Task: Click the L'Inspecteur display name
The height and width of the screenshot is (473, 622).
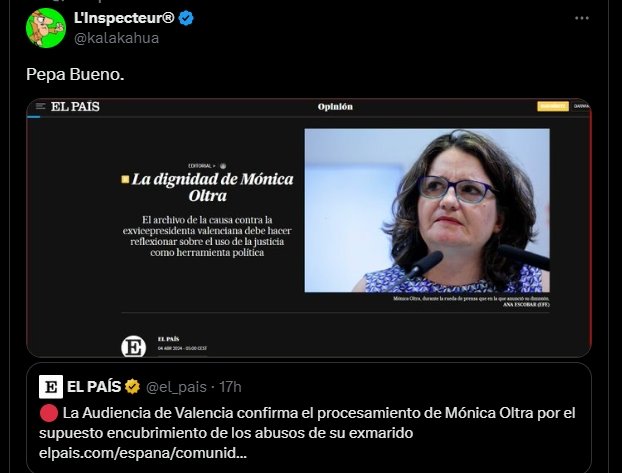Action: [124, 18]
